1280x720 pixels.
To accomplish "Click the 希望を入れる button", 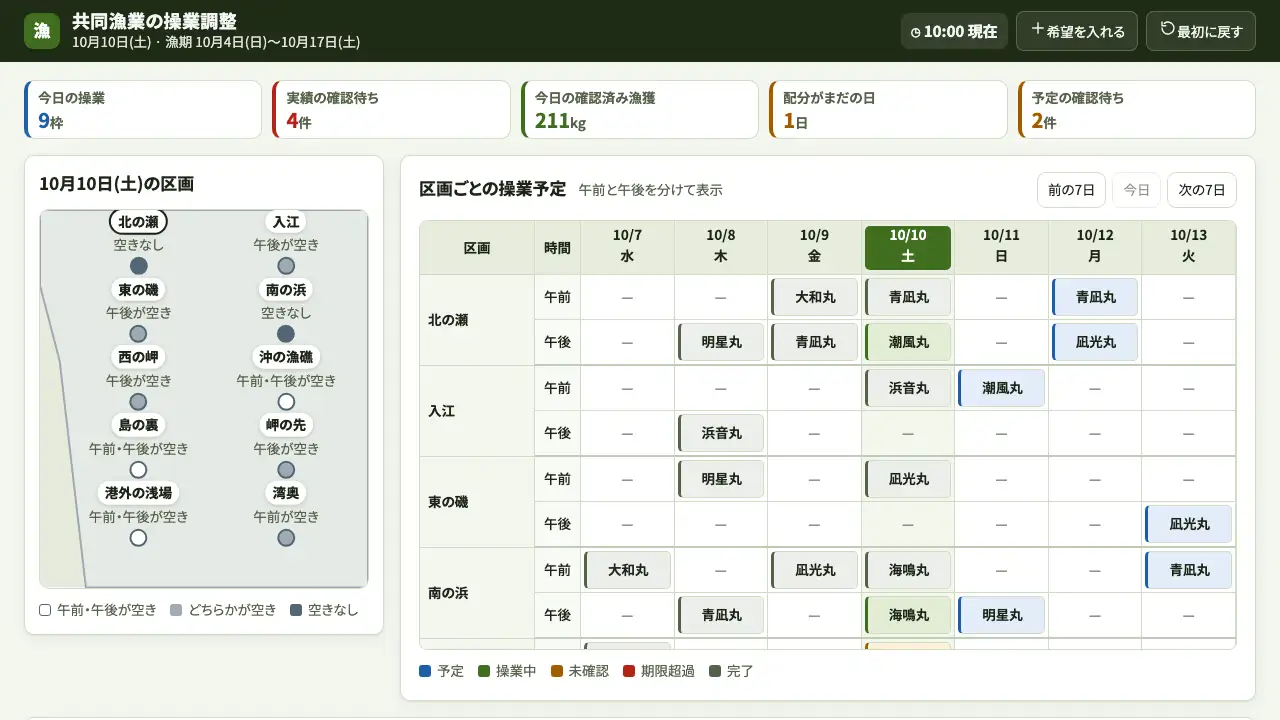I will (x=1077, y=31).
